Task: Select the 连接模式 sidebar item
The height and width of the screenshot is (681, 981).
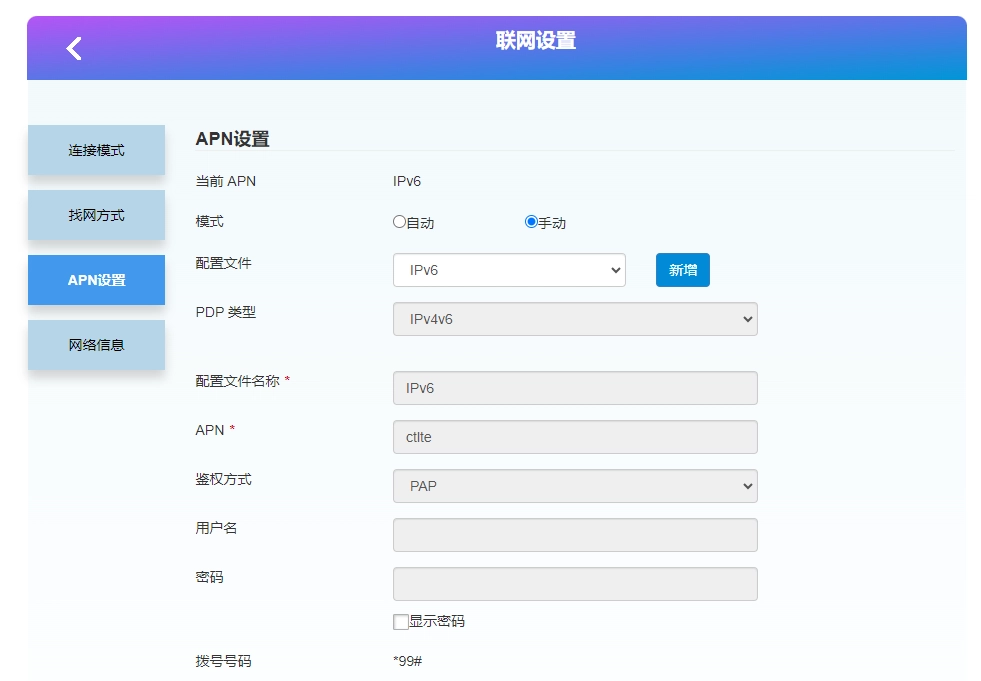Action: (x=96, y=149)
